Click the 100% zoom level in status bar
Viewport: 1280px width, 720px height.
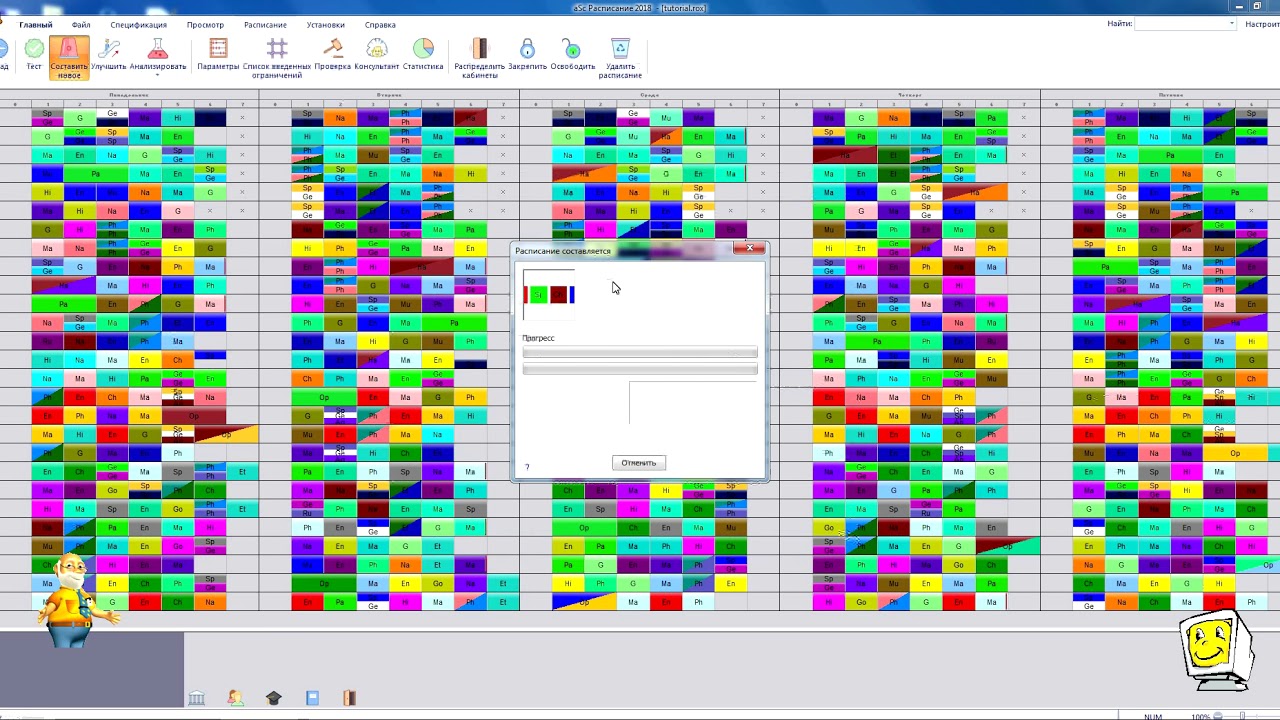pos(1200,716)
